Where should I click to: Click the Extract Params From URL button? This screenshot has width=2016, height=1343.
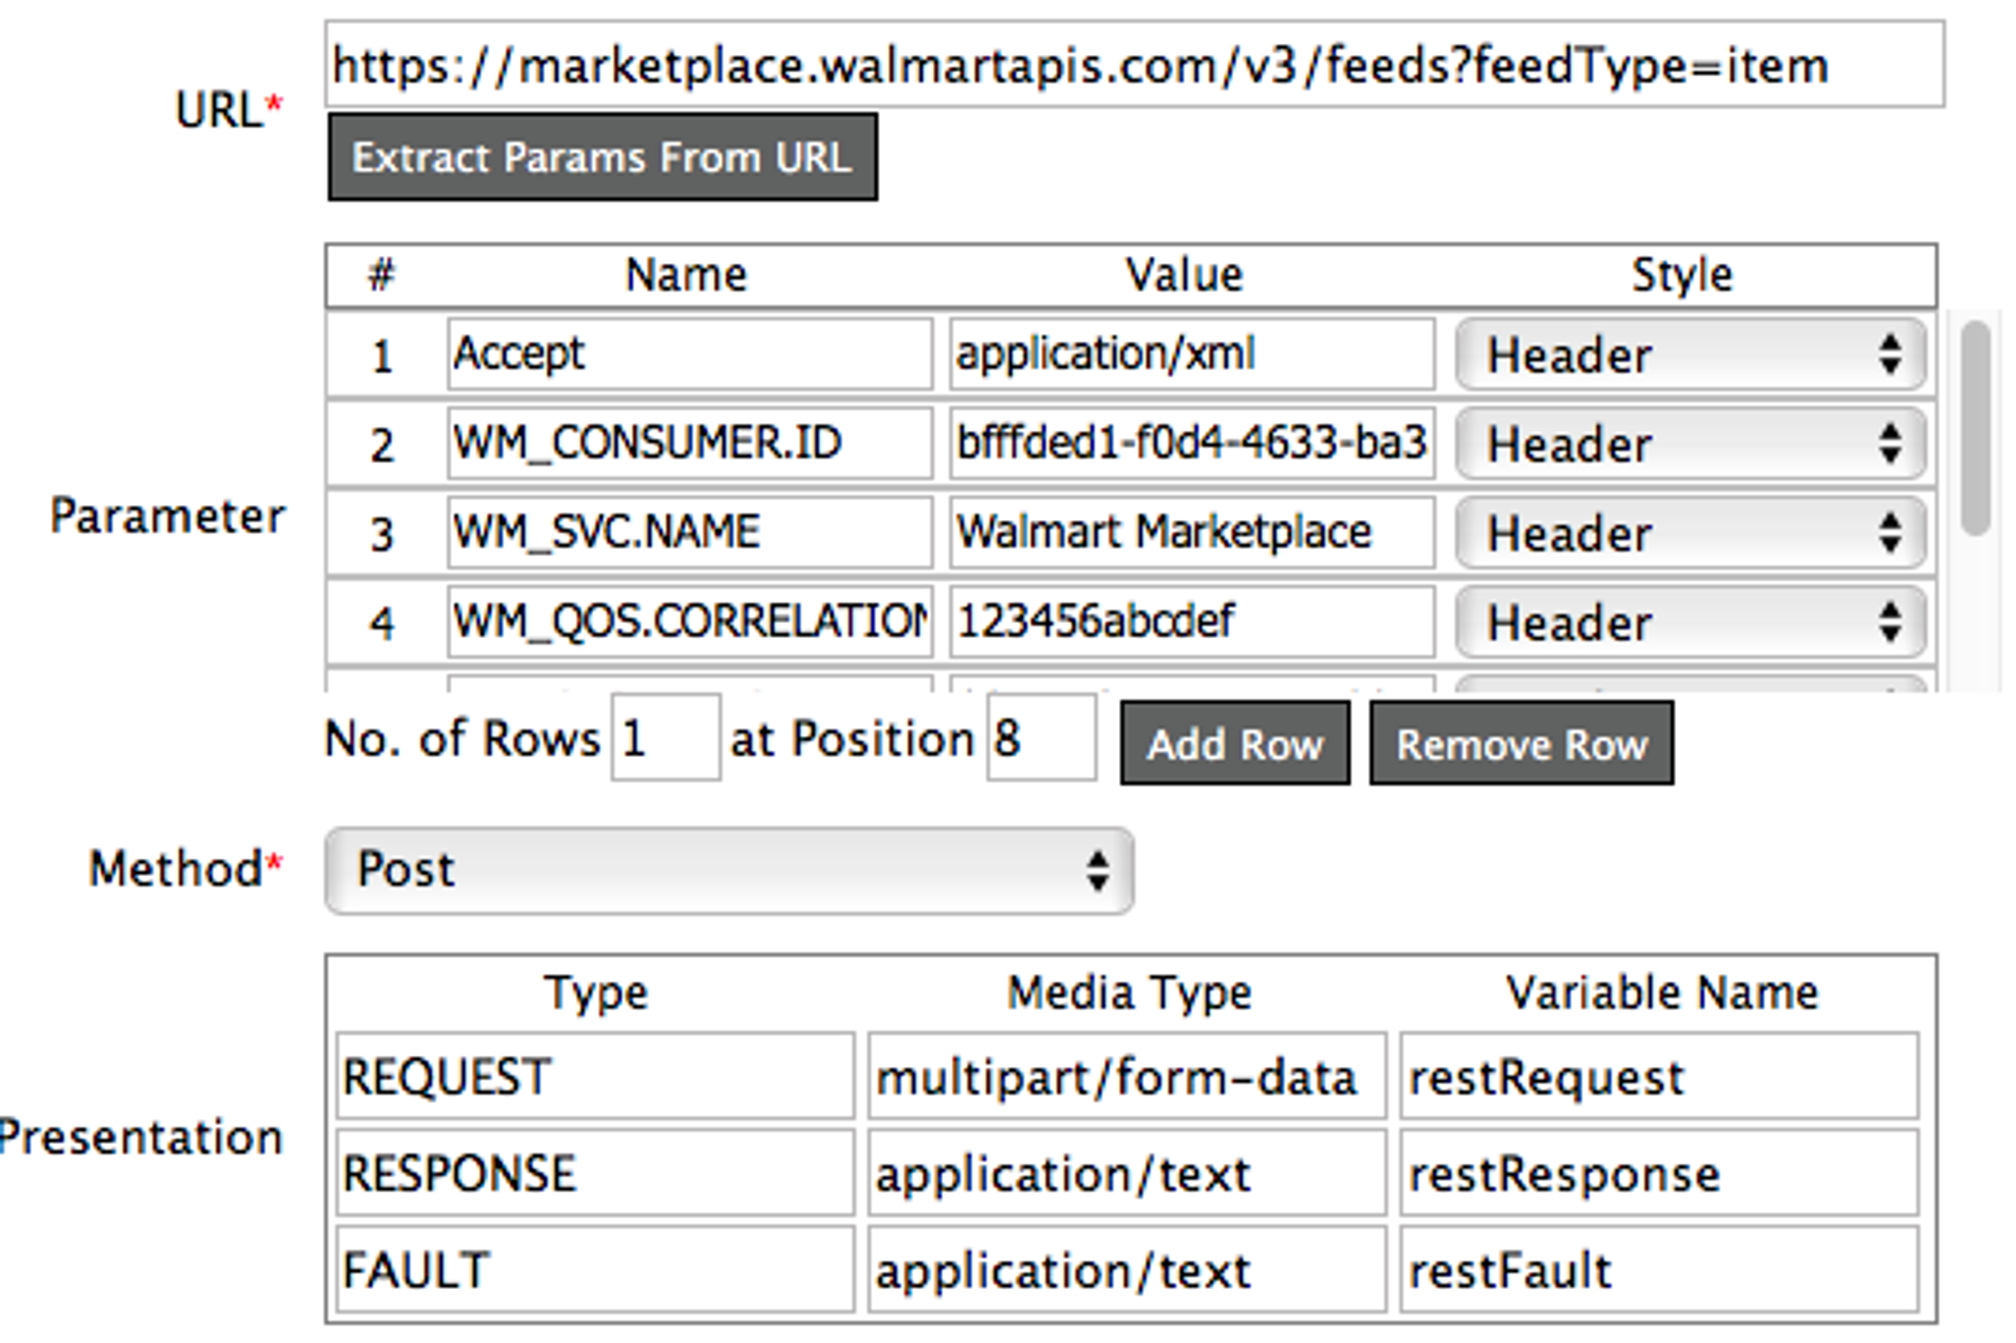click(602, 157)
